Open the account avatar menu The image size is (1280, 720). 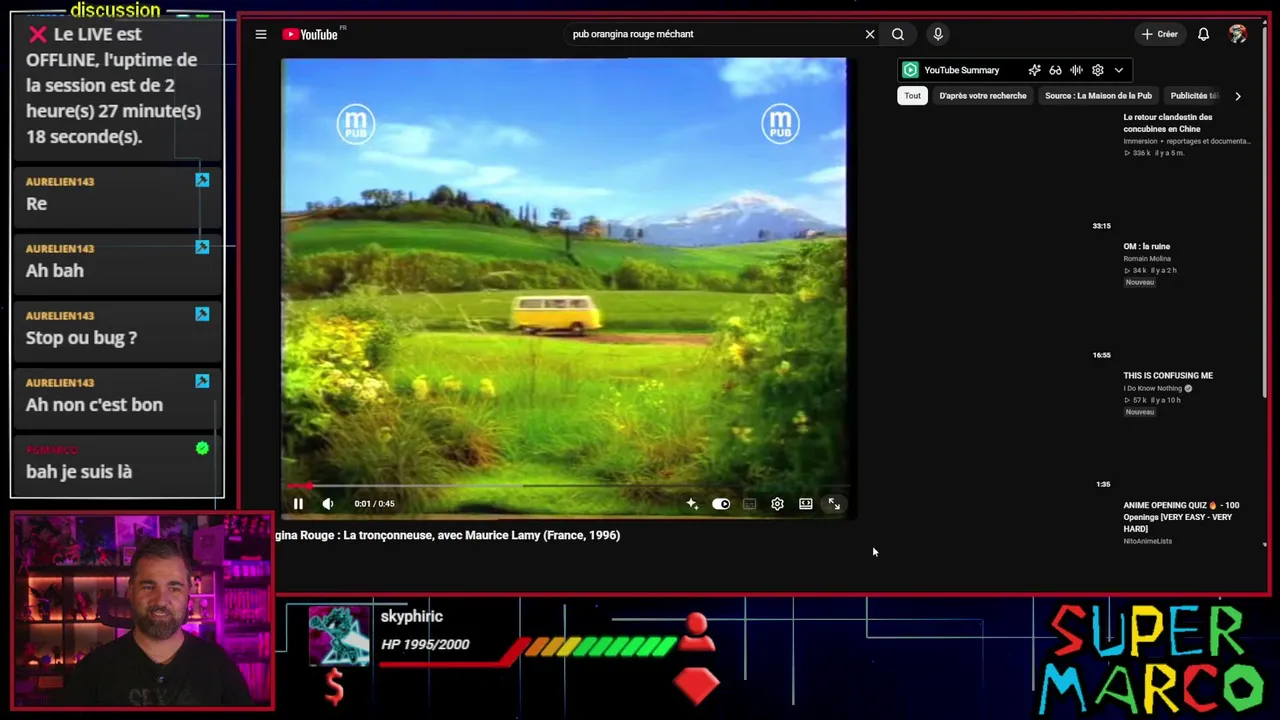1238,34
